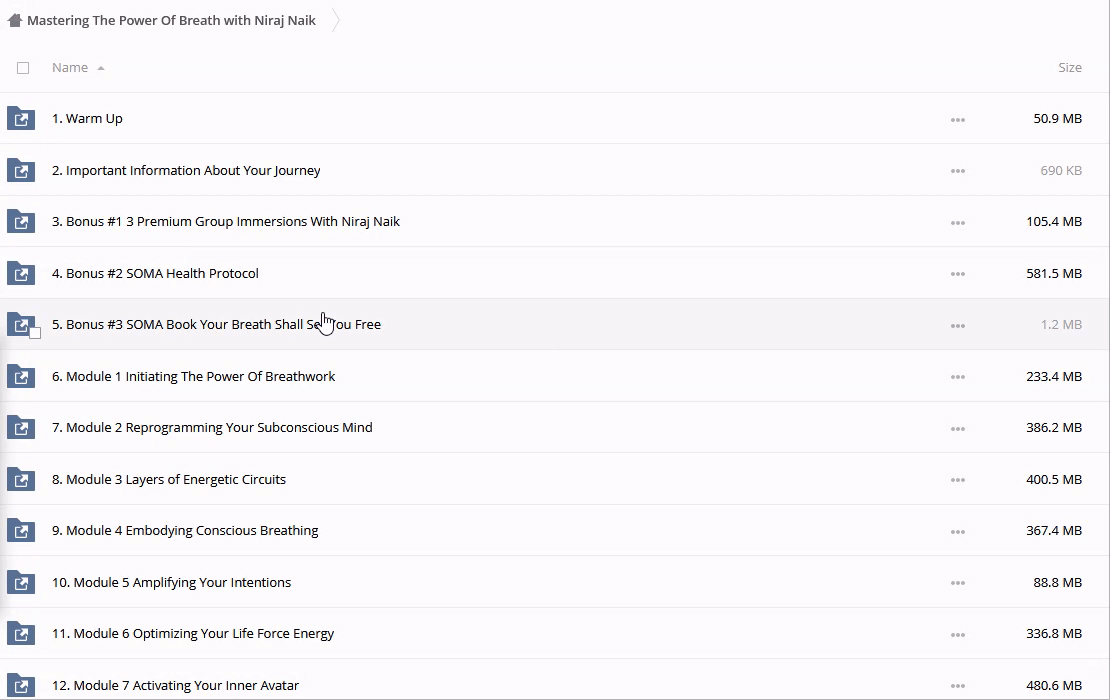Open the Bonus #1 3 Premium Group Immersions folder

226,221
